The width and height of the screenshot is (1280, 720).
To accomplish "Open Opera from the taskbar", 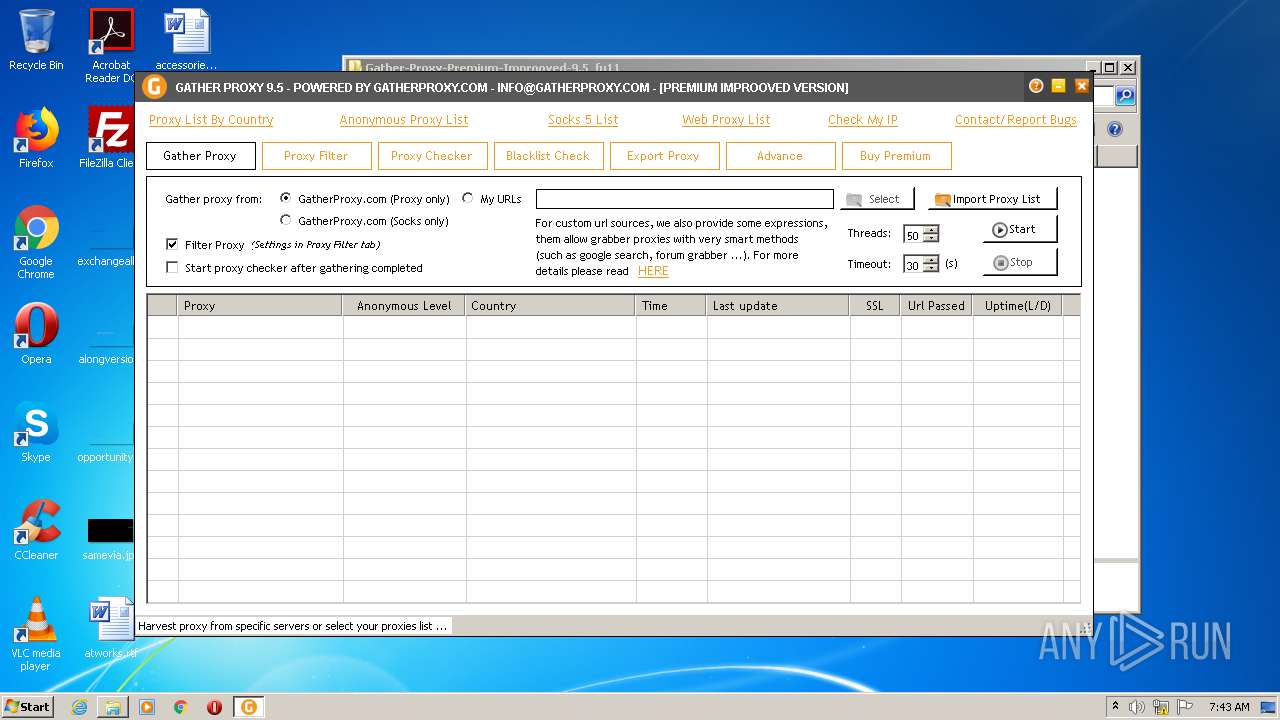I will click(x=214, y=707).
